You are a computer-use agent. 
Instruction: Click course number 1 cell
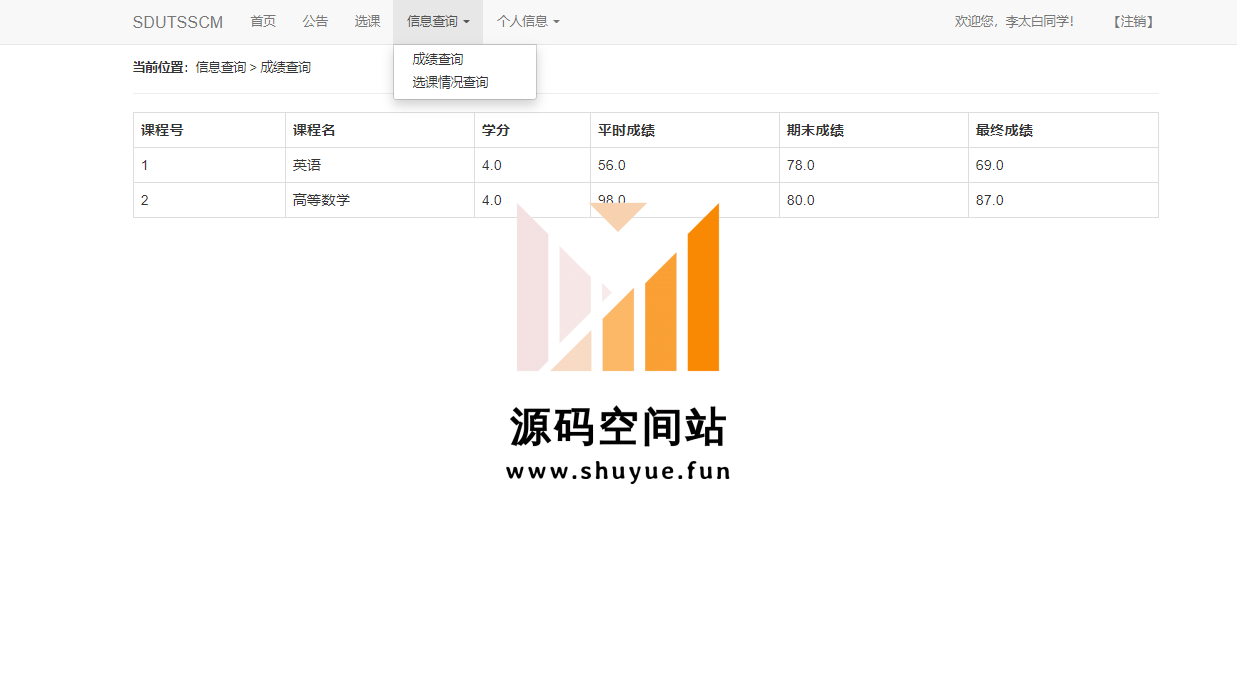coord(209,165)
